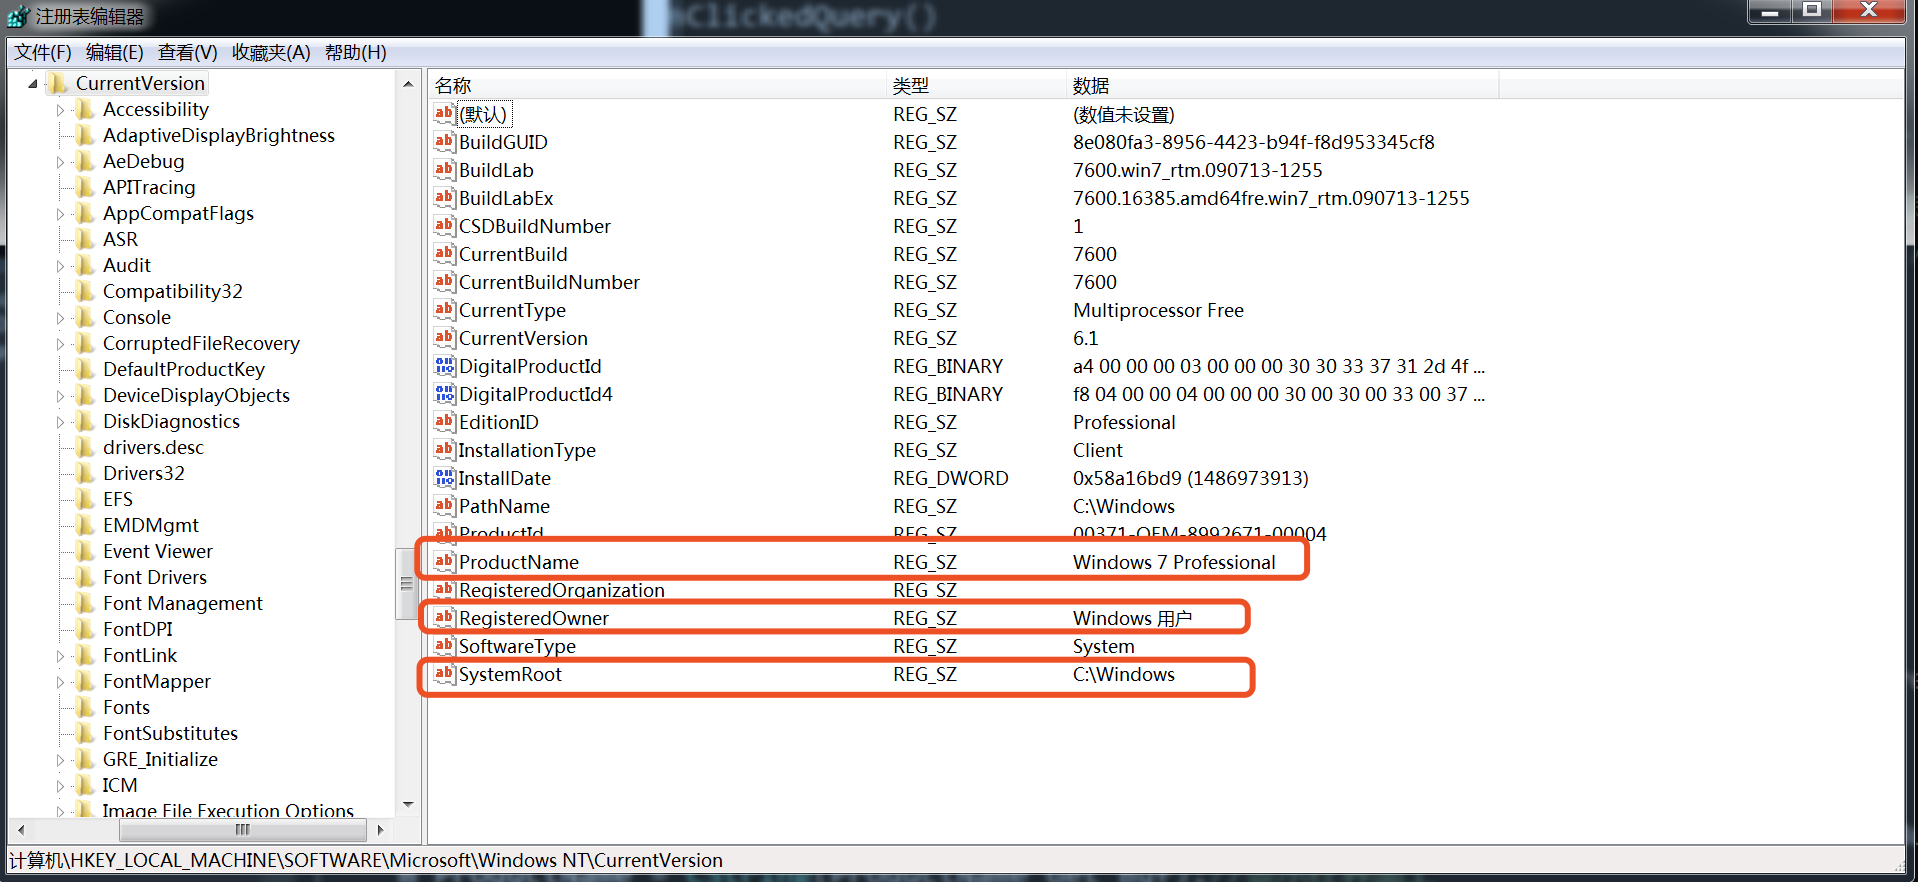
Task: Expand the GRE_Initialize tree node
Action: pyautogui.click(x=60, y=760)
